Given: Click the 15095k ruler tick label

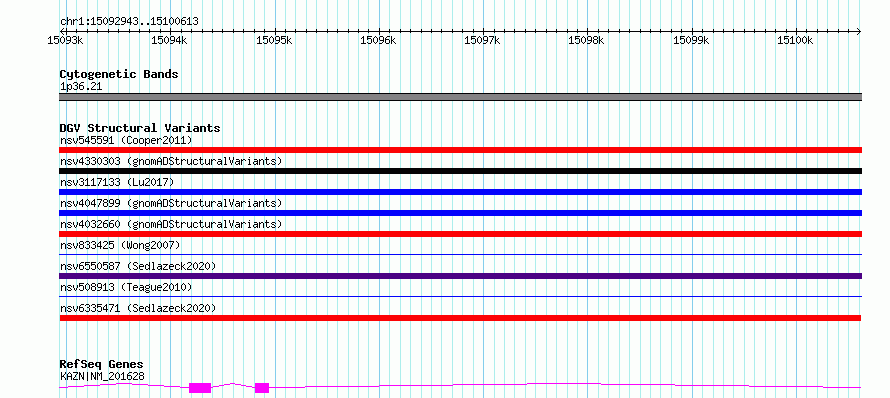Looking at the screenshot, I should point(274,40).
